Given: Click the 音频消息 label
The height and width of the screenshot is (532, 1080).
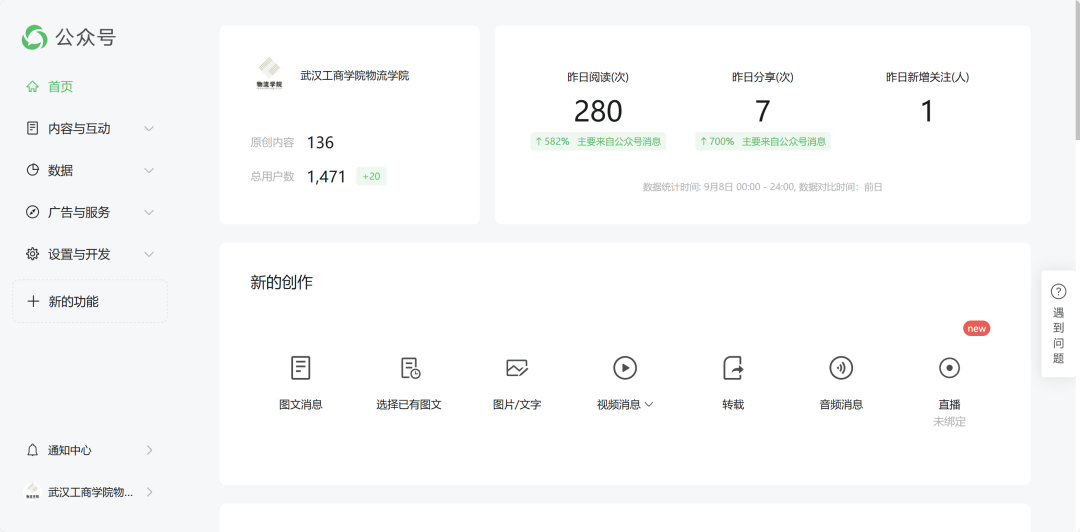Looking at the screenshot, I should pyautogui.click(x=841, y=405).
